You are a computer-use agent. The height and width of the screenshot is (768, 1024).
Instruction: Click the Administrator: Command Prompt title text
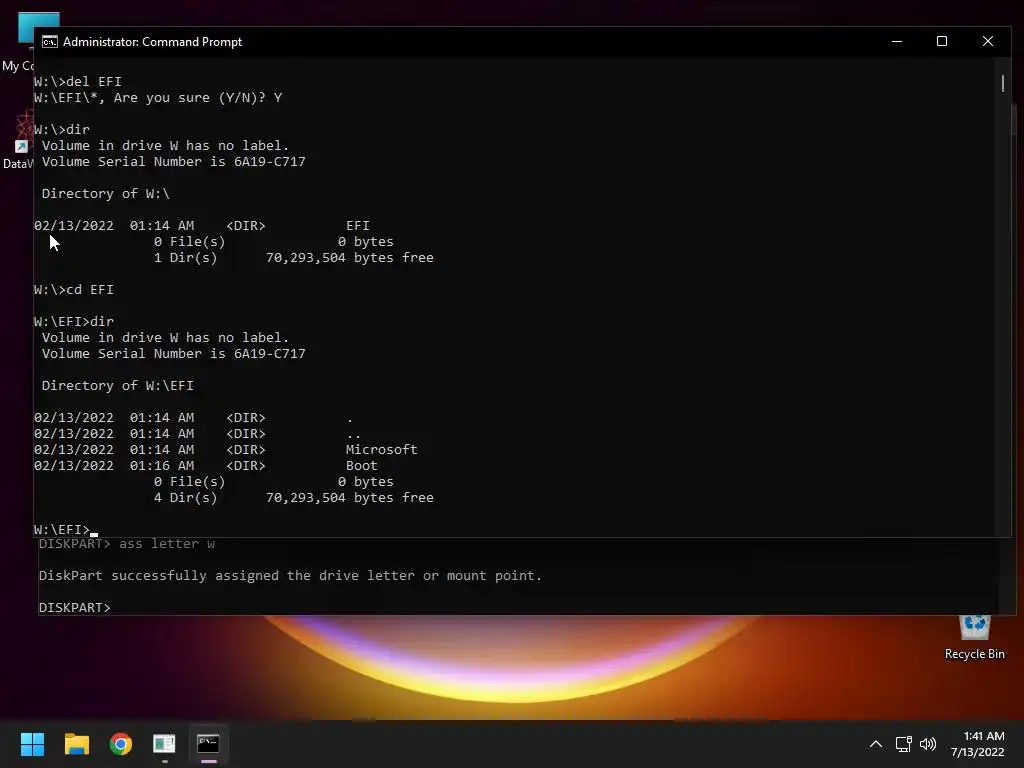coord(152,42)
